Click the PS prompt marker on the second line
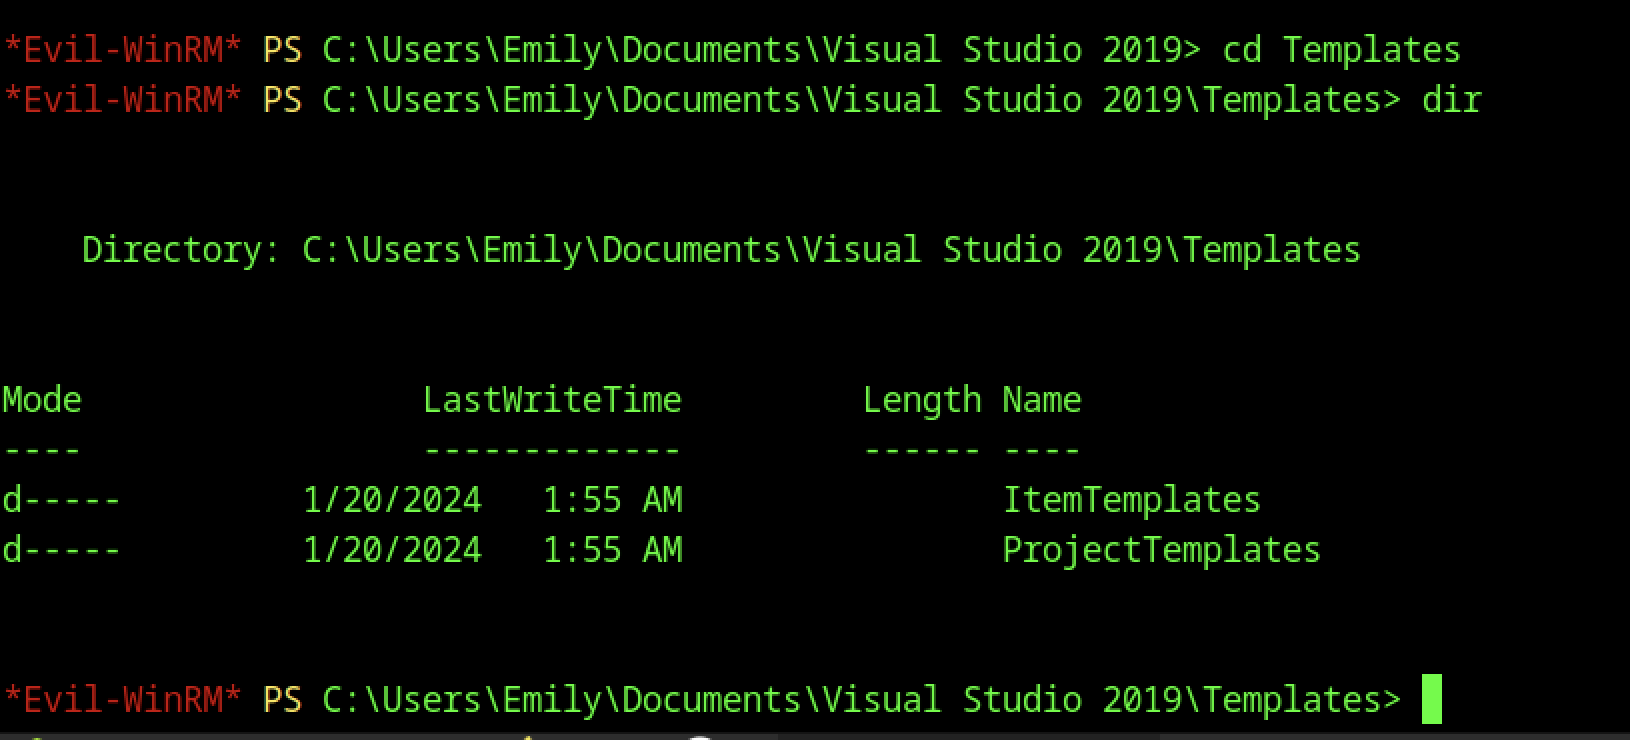The width and height of the screenshot is (1630, 740). pos(282,99)
